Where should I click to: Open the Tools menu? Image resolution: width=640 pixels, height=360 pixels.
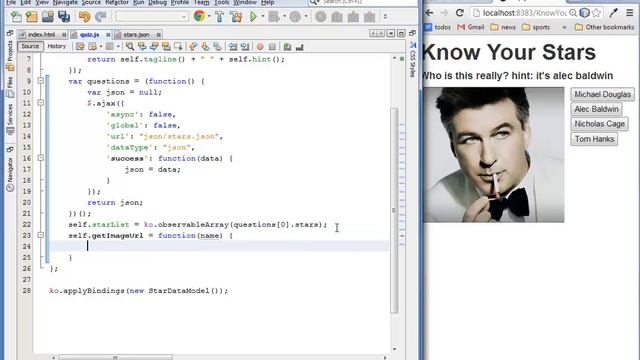(222, 2)
